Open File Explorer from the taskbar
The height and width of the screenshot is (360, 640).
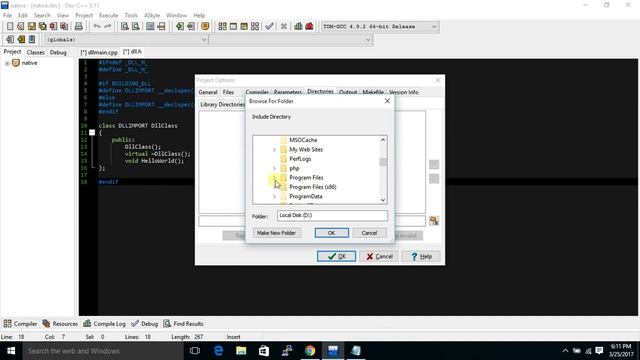click(x=241, y=351)
